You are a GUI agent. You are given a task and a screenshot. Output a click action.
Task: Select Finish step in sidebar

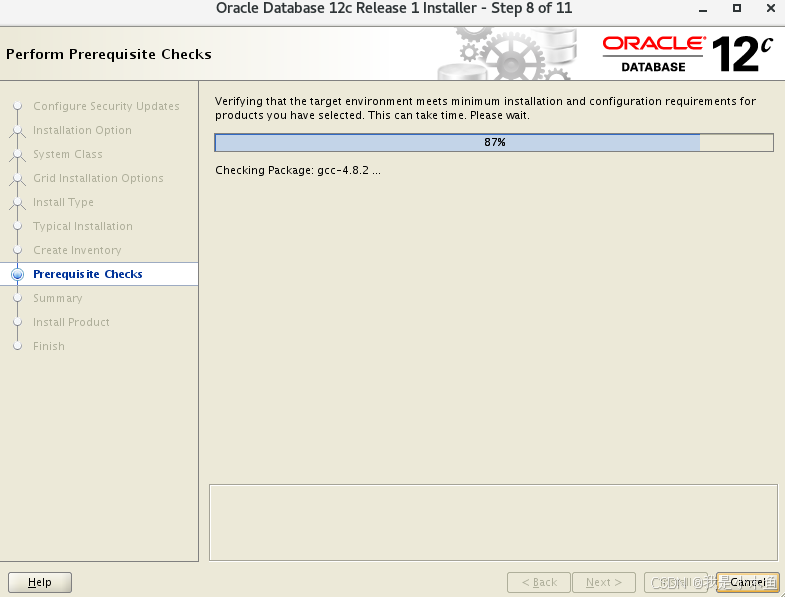(x=49, y=347)
